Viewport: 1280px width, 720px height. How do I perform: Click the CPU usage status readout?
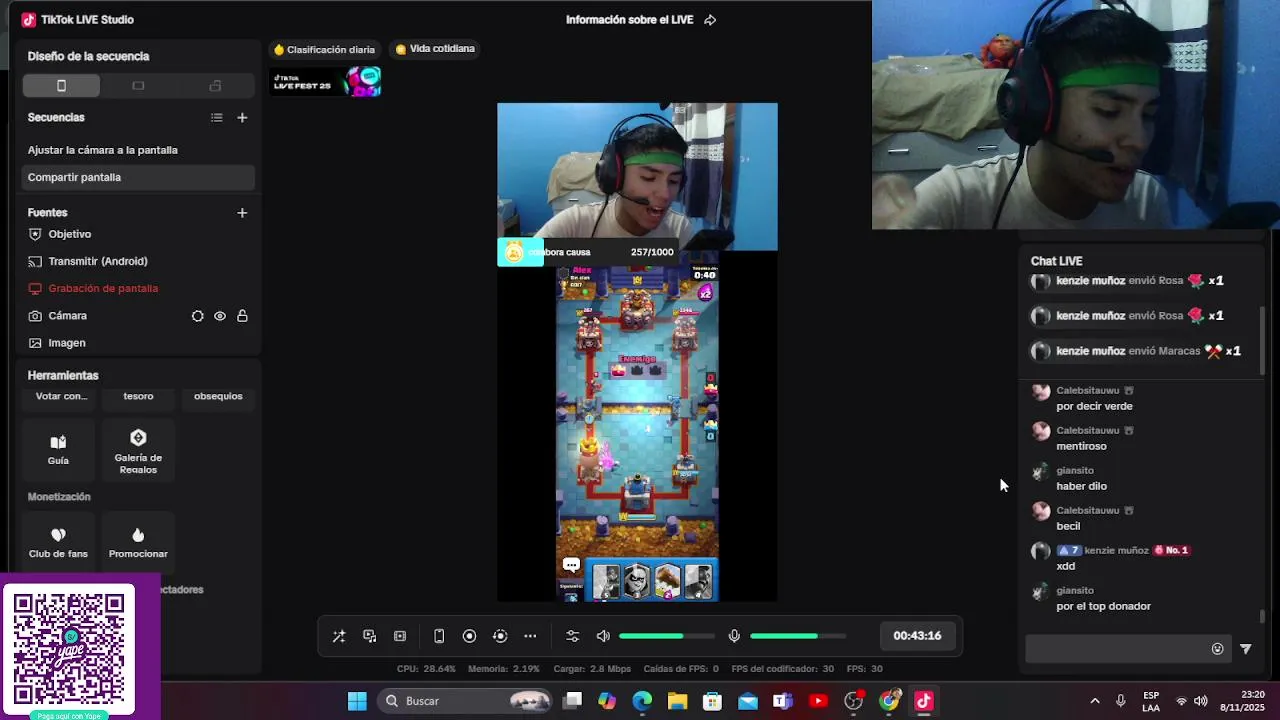pyautogui.click(x=426, y=669)
